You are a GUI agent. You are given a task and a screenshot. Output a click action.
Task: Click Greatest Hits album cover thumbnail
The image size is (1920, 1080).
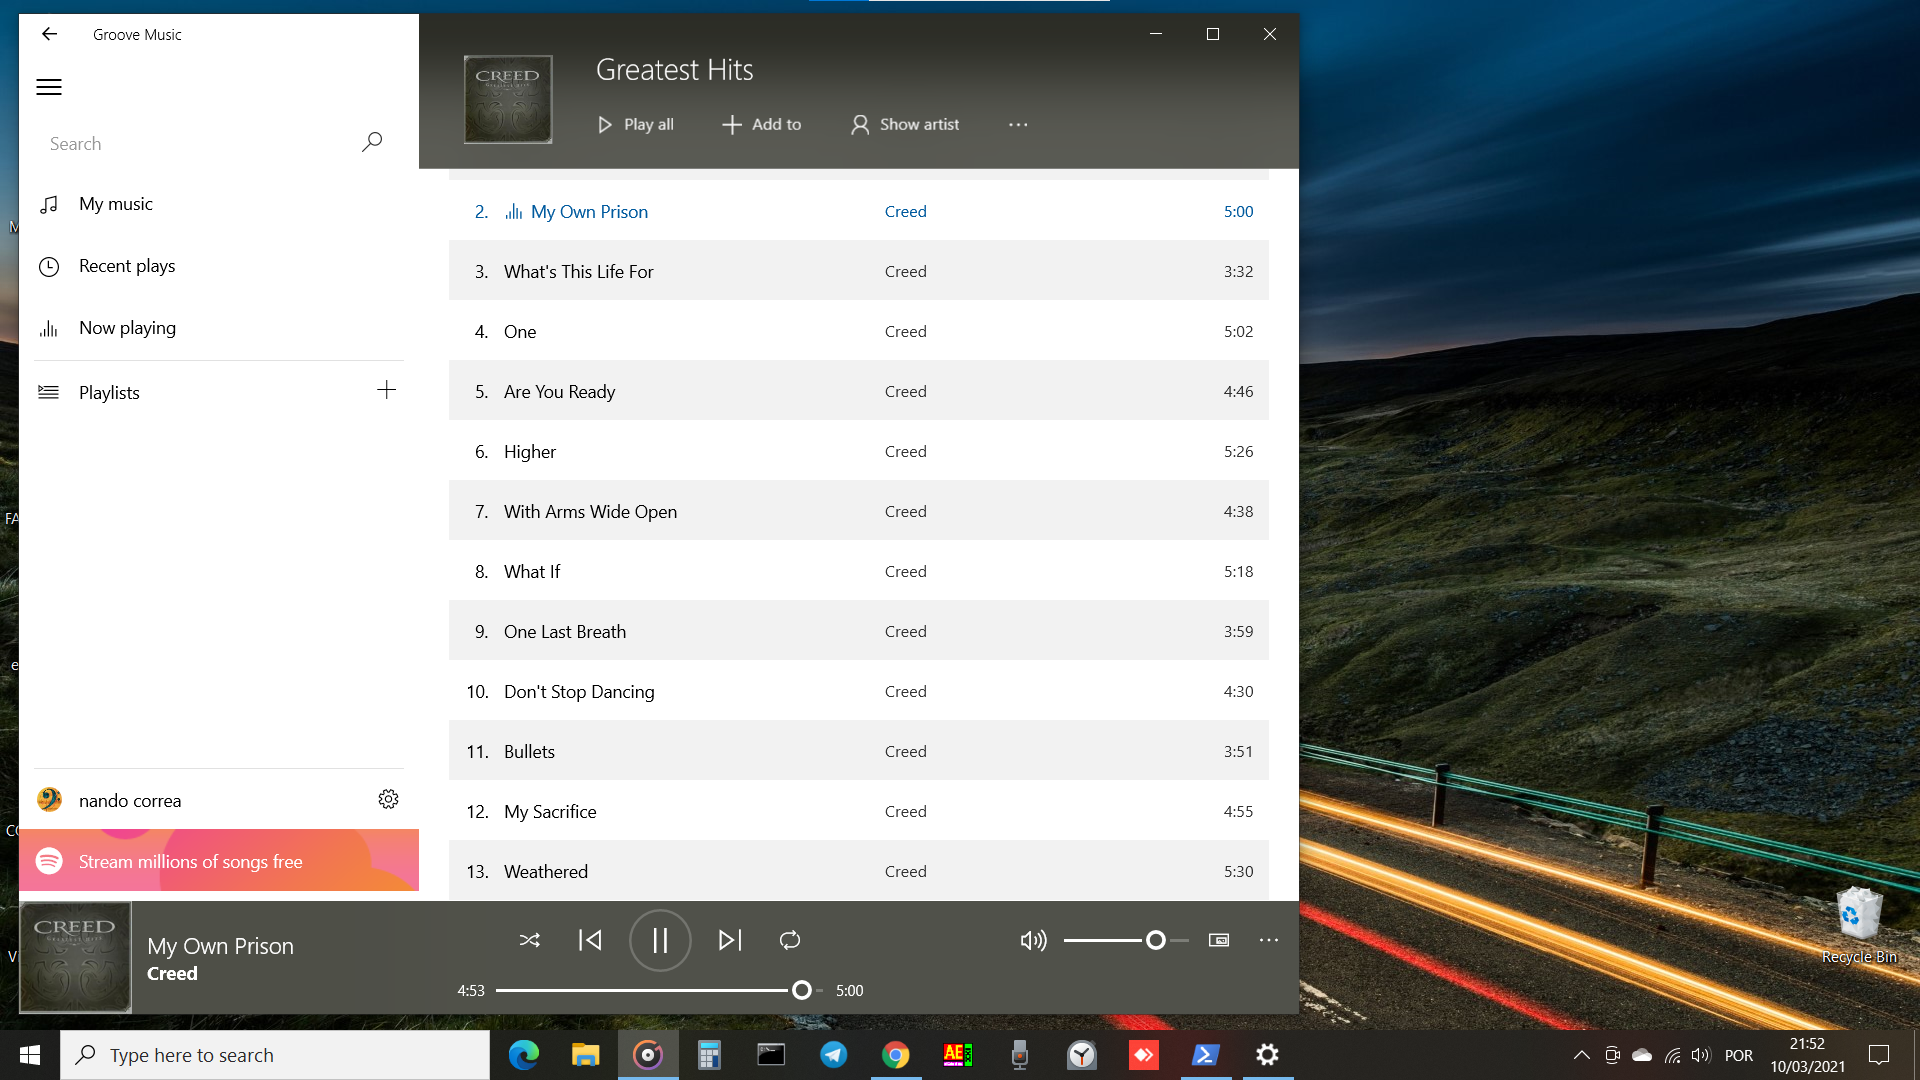point(508,99)
